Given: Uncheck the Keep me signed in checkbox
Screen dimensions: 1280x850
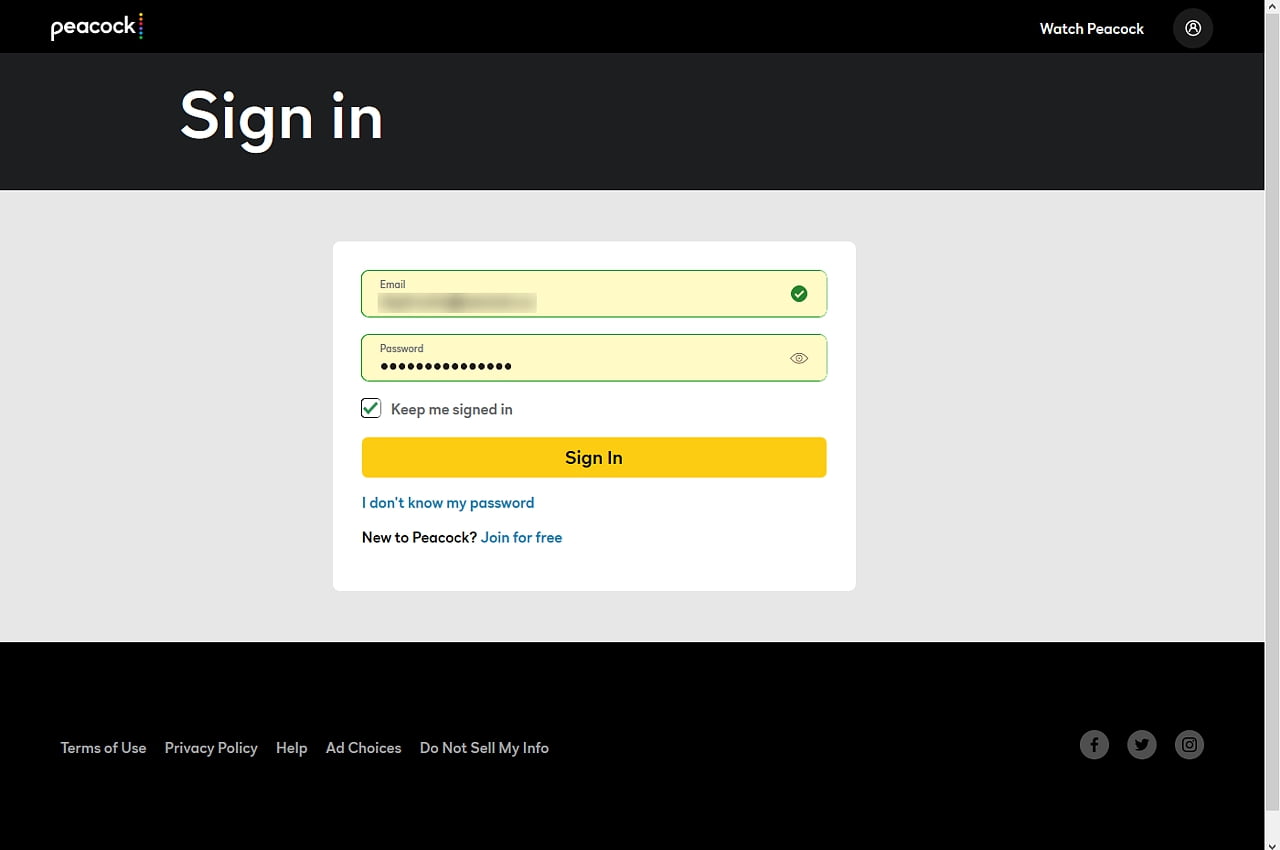Looking at the screenshot, I should click(371, 408).
